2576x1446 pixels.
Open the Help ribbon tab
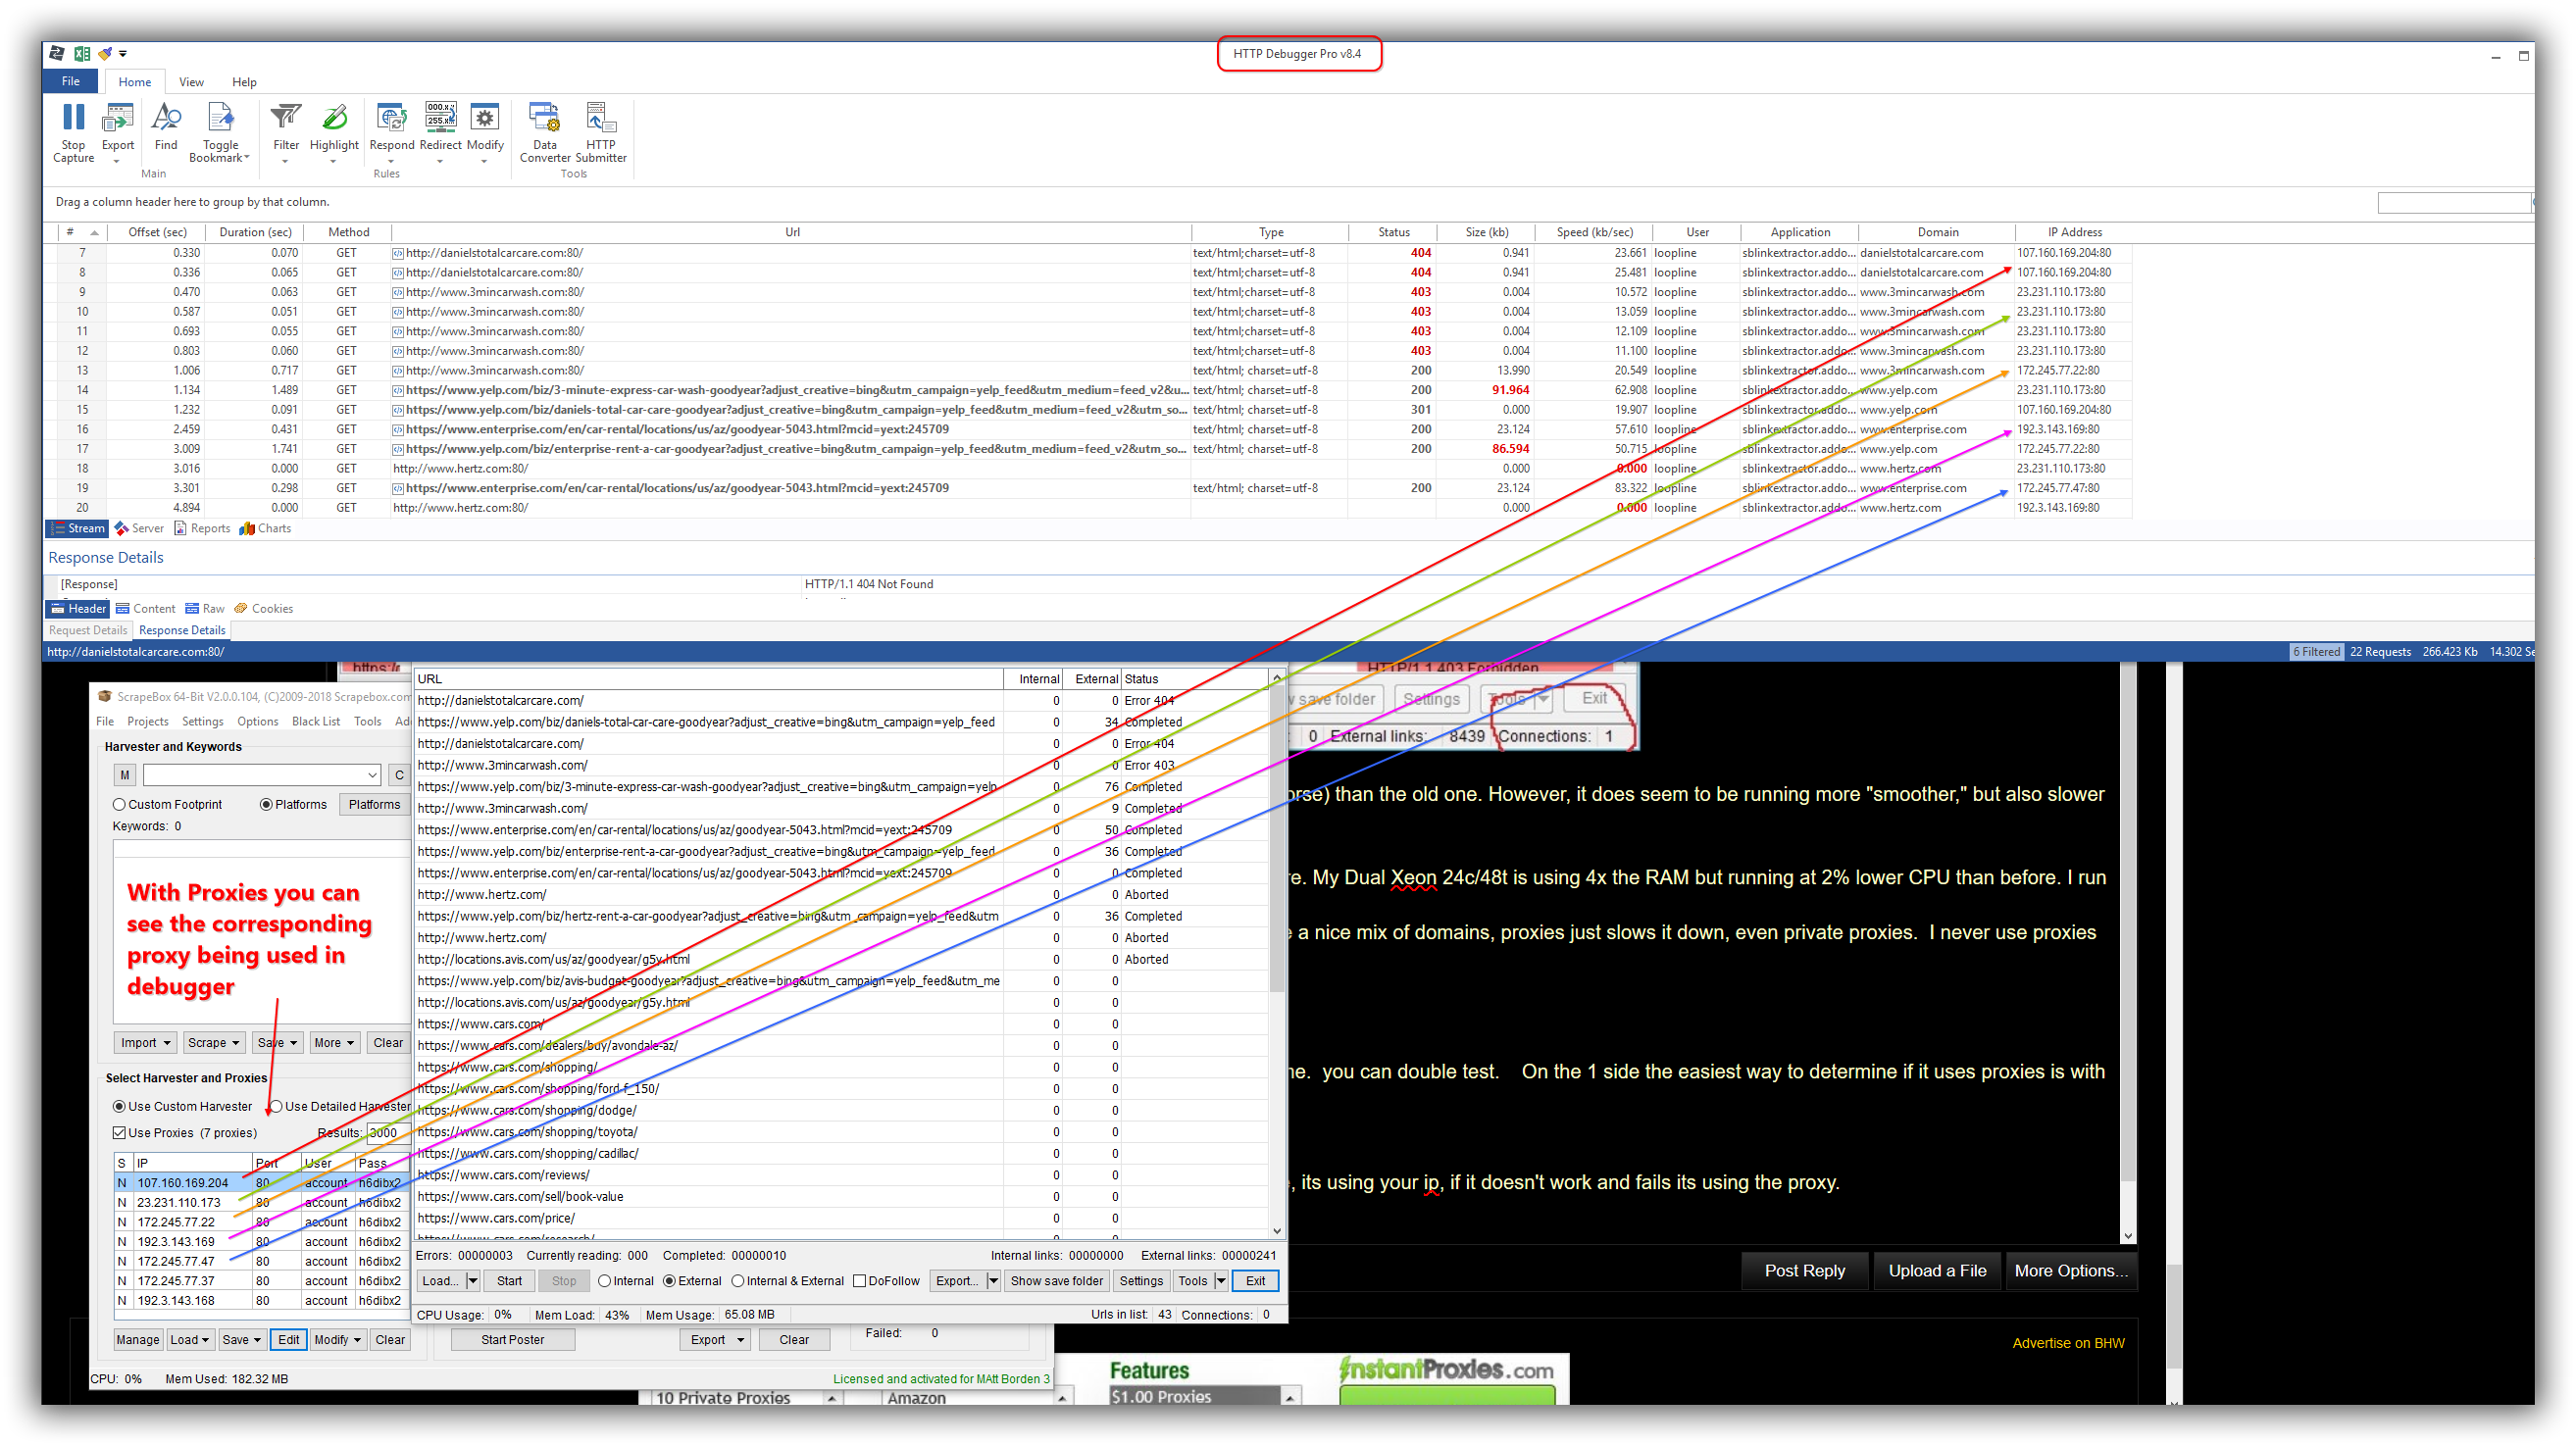(244, 83)
